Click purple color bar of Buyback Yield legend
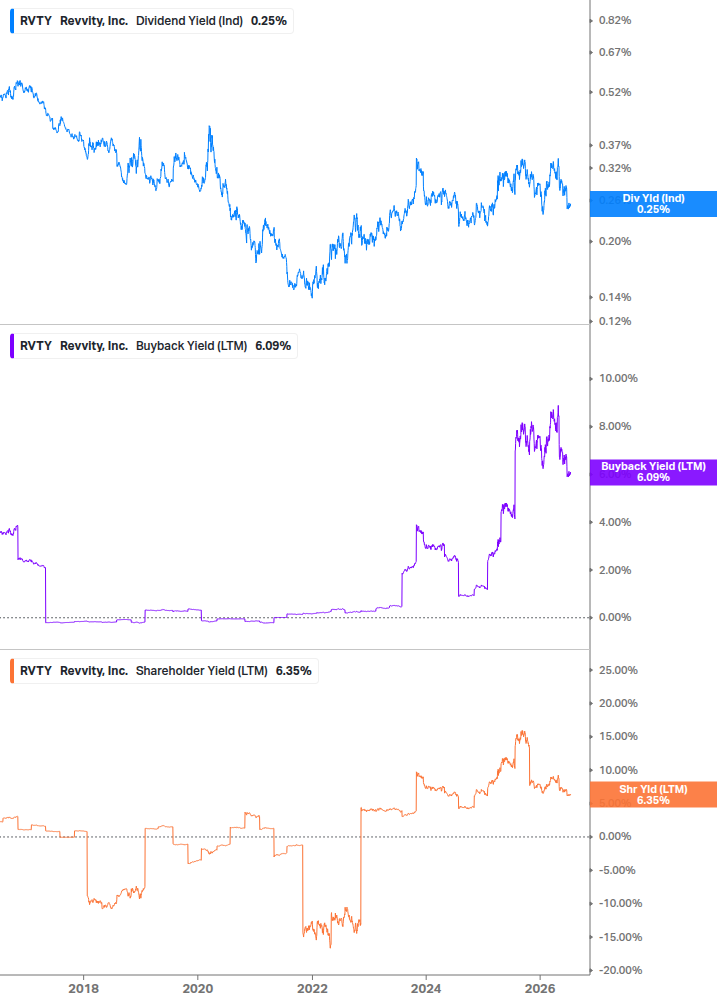717x1005 pixels. (x=12, y=345)
